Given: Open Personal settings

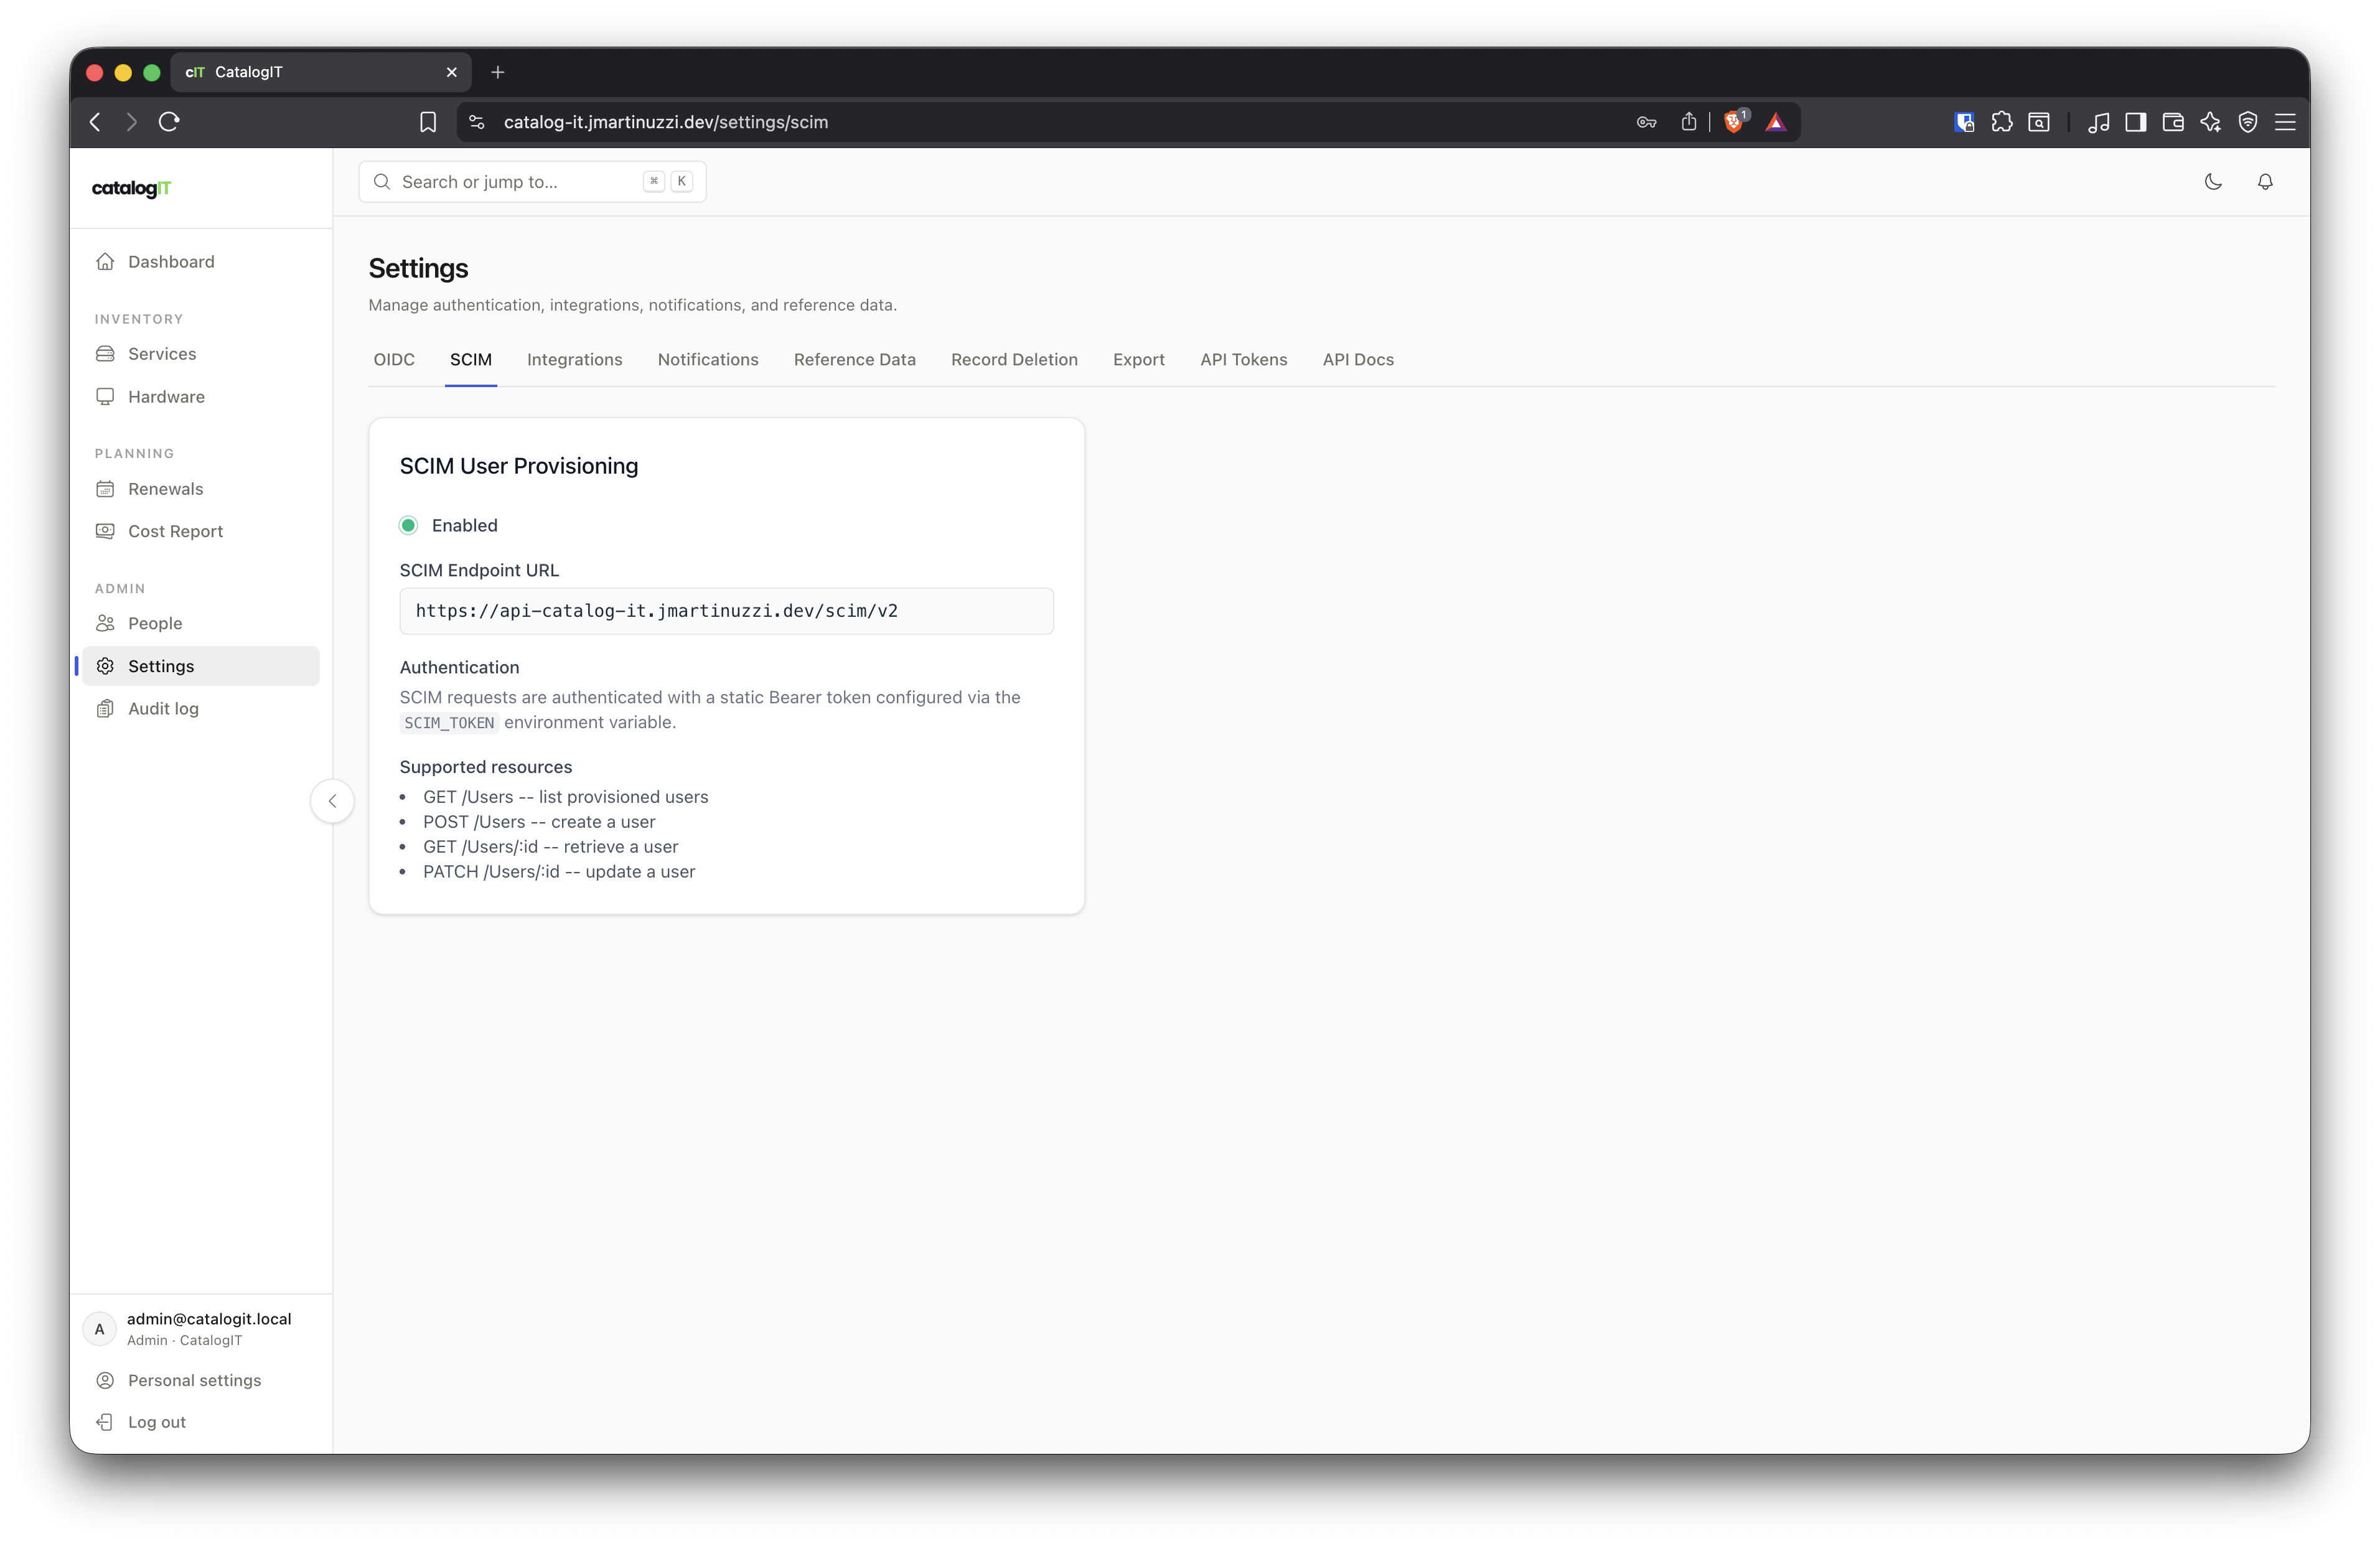Looking at the screenshot, I should [x=200, y=1380].
